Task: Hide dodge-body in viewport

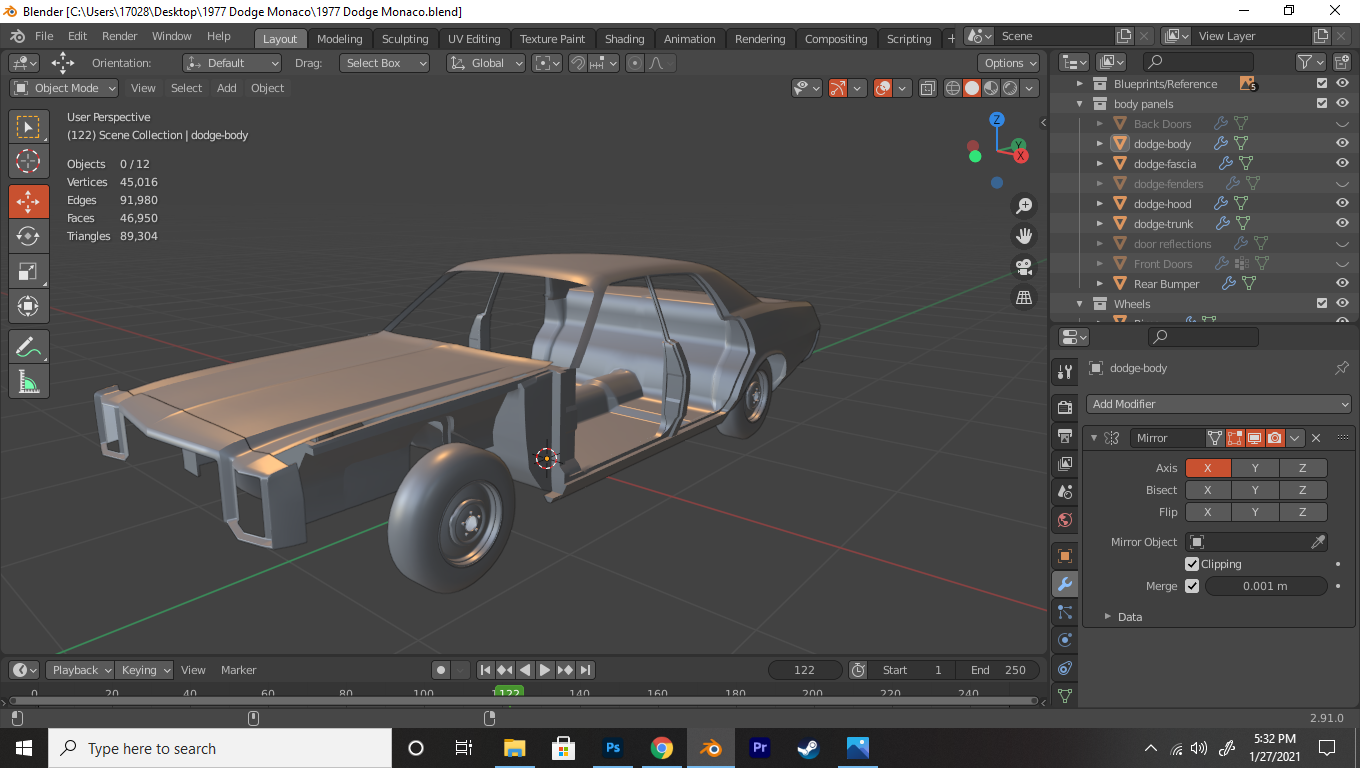Action: [x=1342, y=144]
